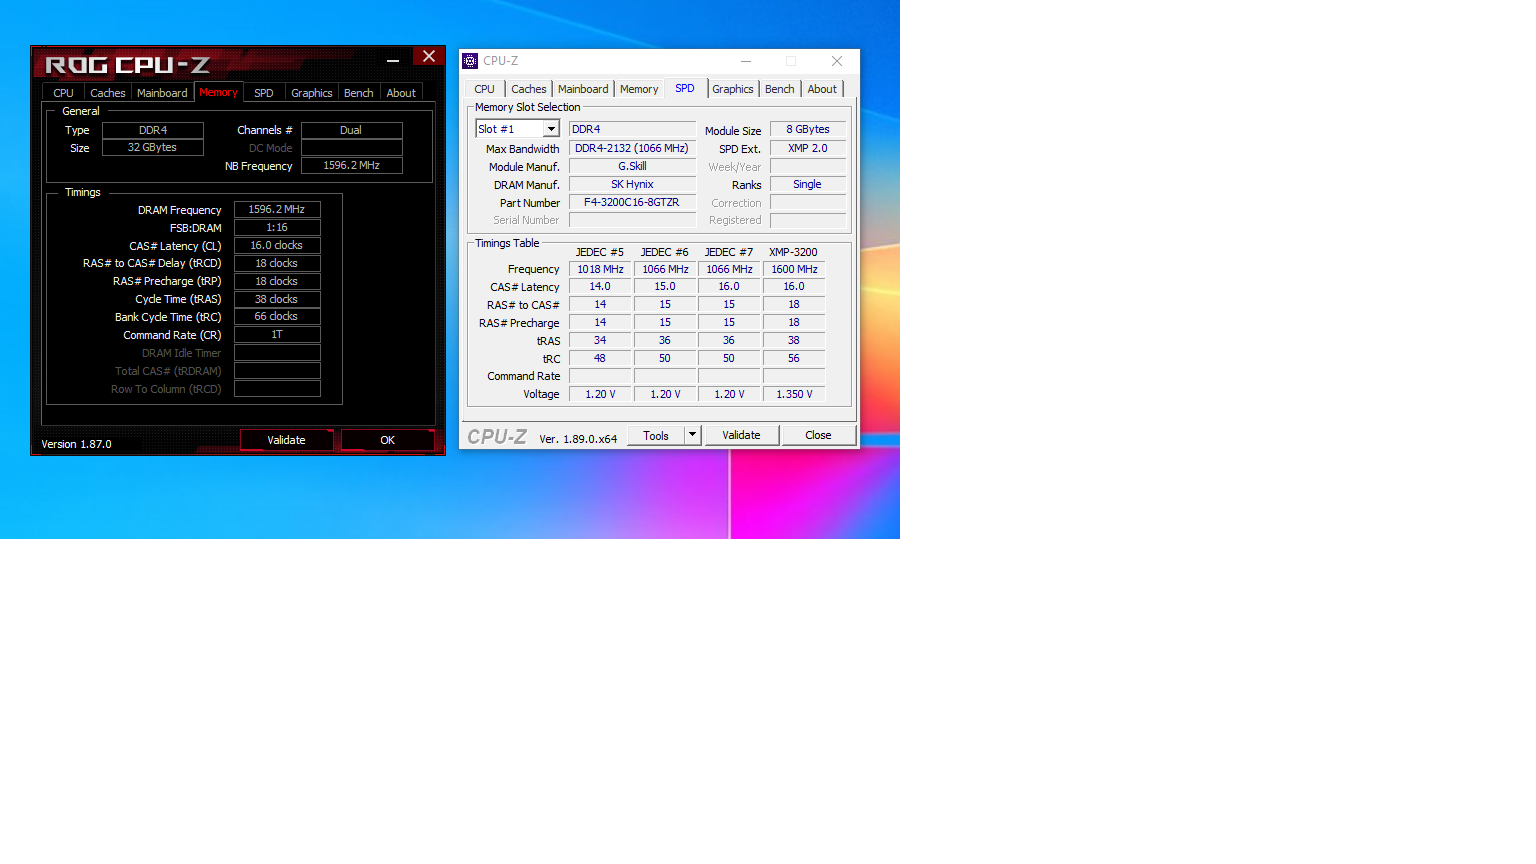Click the tRAS 38 clocks value
The width and height of the screenshot is (1536, 864).
277,299
